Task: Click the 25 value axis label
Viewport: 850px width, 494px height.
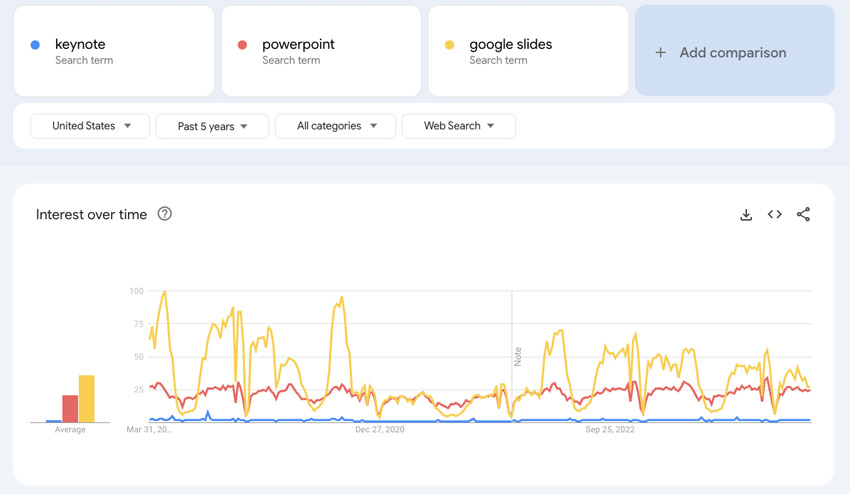Action: point(139,389)
